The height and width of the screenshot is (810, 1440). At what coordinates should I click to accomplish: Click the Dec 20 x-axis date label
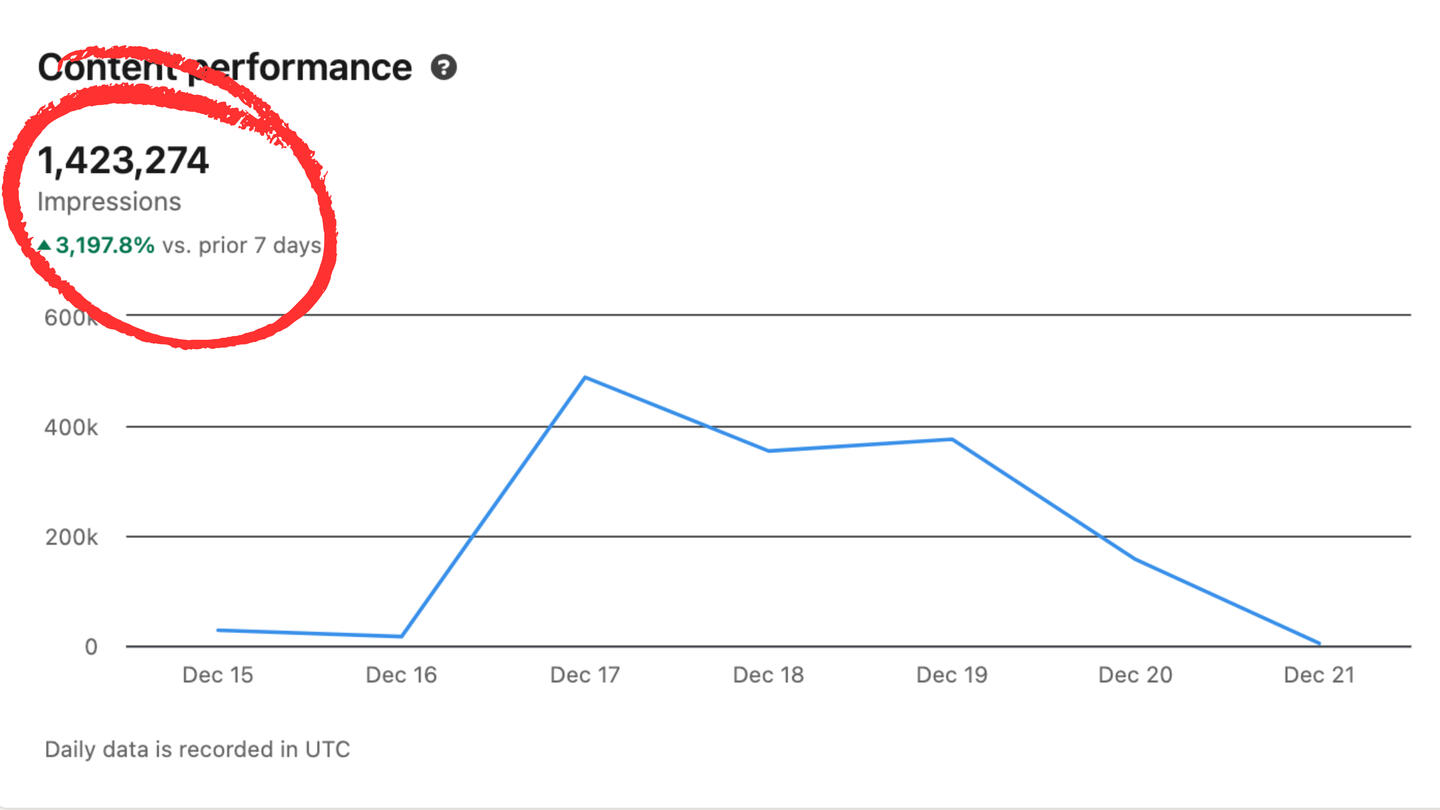[x=1135, y=675]
